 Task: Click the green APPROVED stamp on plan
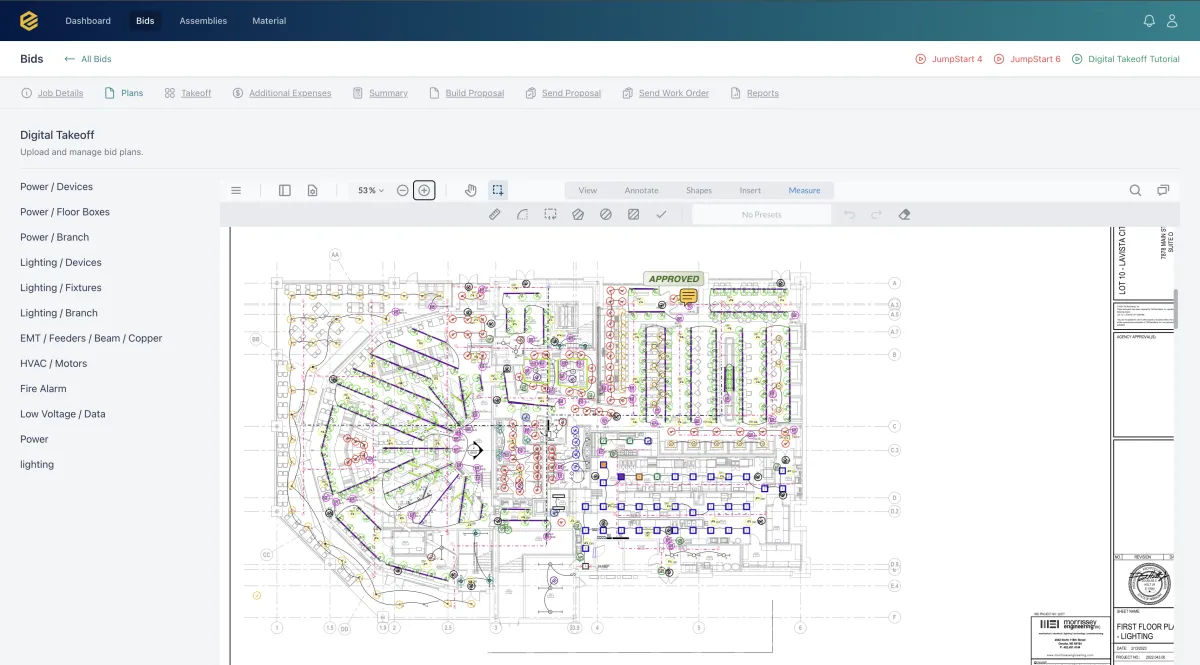tap(674, 279)
